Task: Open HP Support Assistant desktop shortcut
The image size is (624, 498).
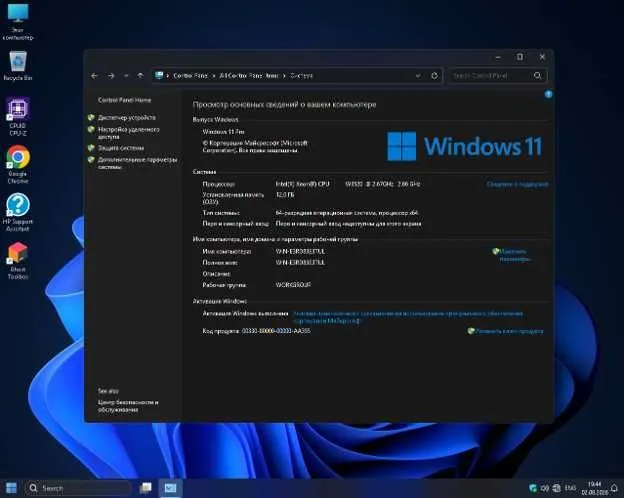Action: coord(18,212)
